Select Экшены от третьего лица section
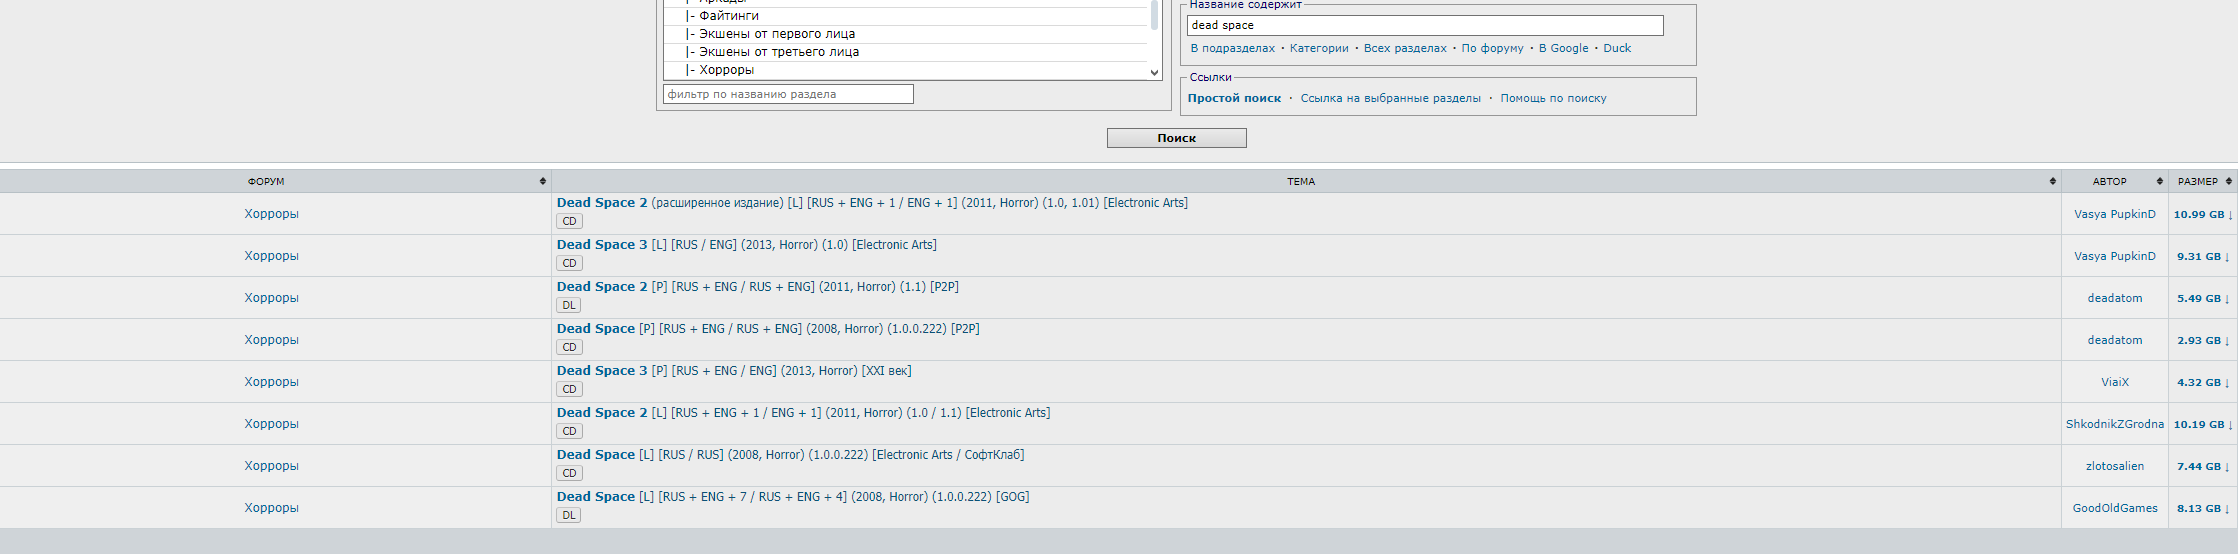The width and height of the screenshot is (2238, 554). pyautogui.click(x=906, y=52)
